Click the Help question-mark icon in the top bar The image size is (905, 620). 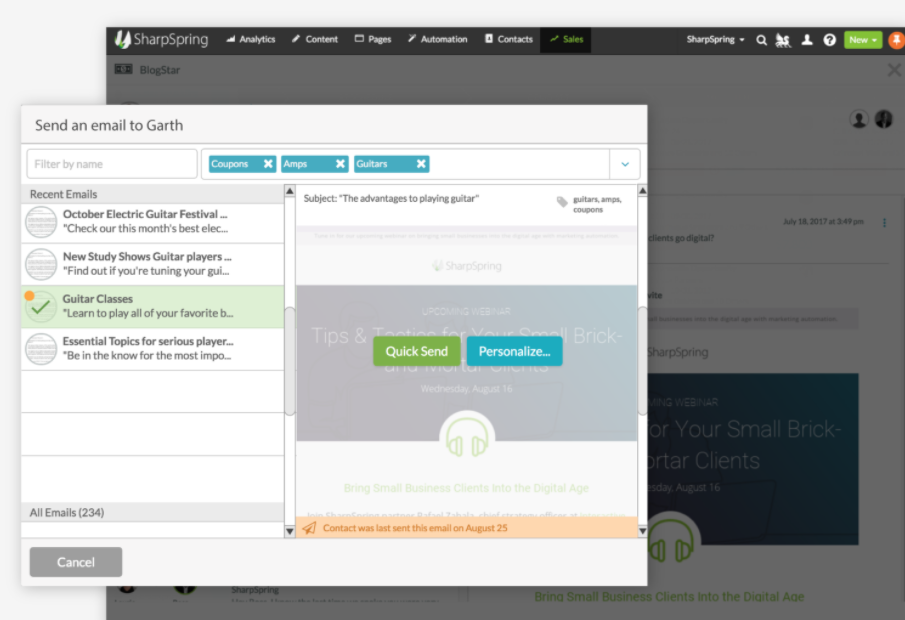pos(829,40)
